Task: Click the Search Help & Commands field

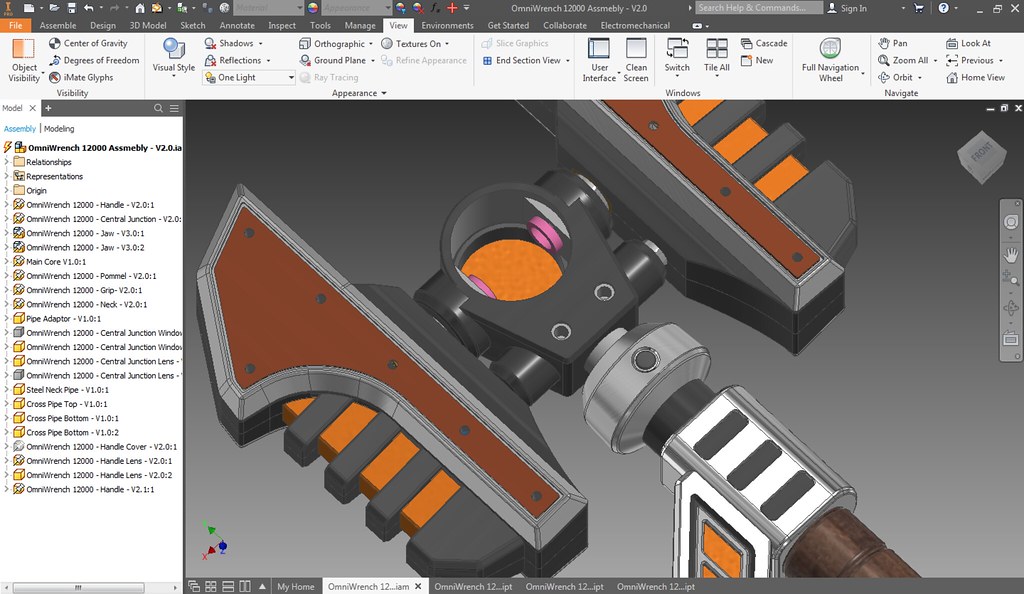Action: click(x=759, y=8)
